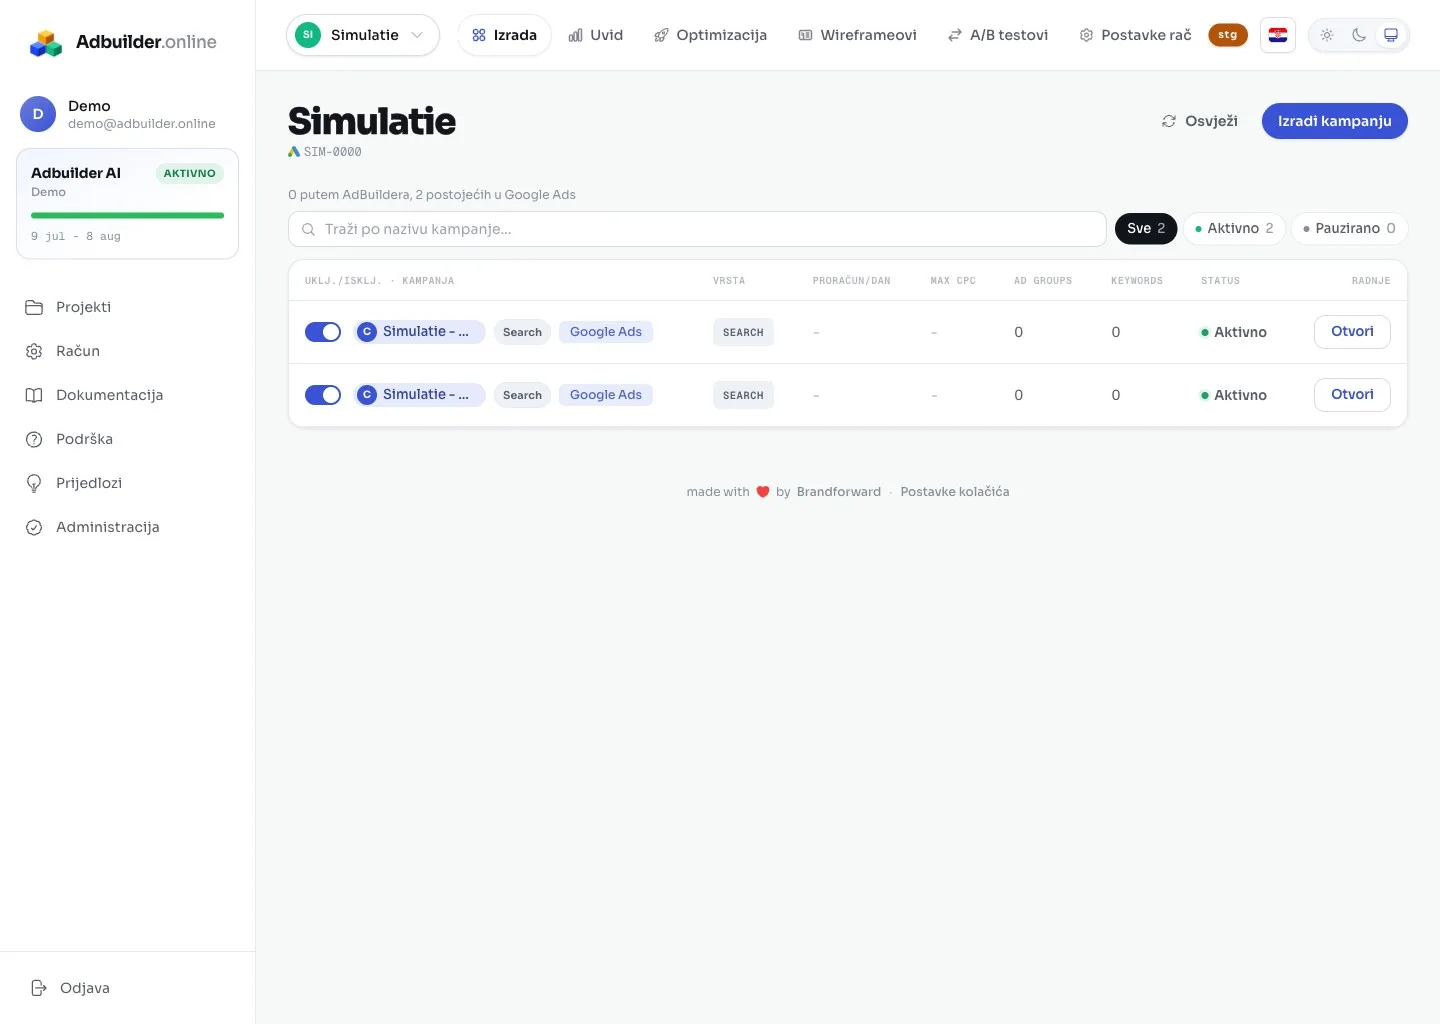This screenshot has height=1024, width=1440.
Task: Click the Osvježi refresh arrows icon
Action: [x=1169, y=121]
